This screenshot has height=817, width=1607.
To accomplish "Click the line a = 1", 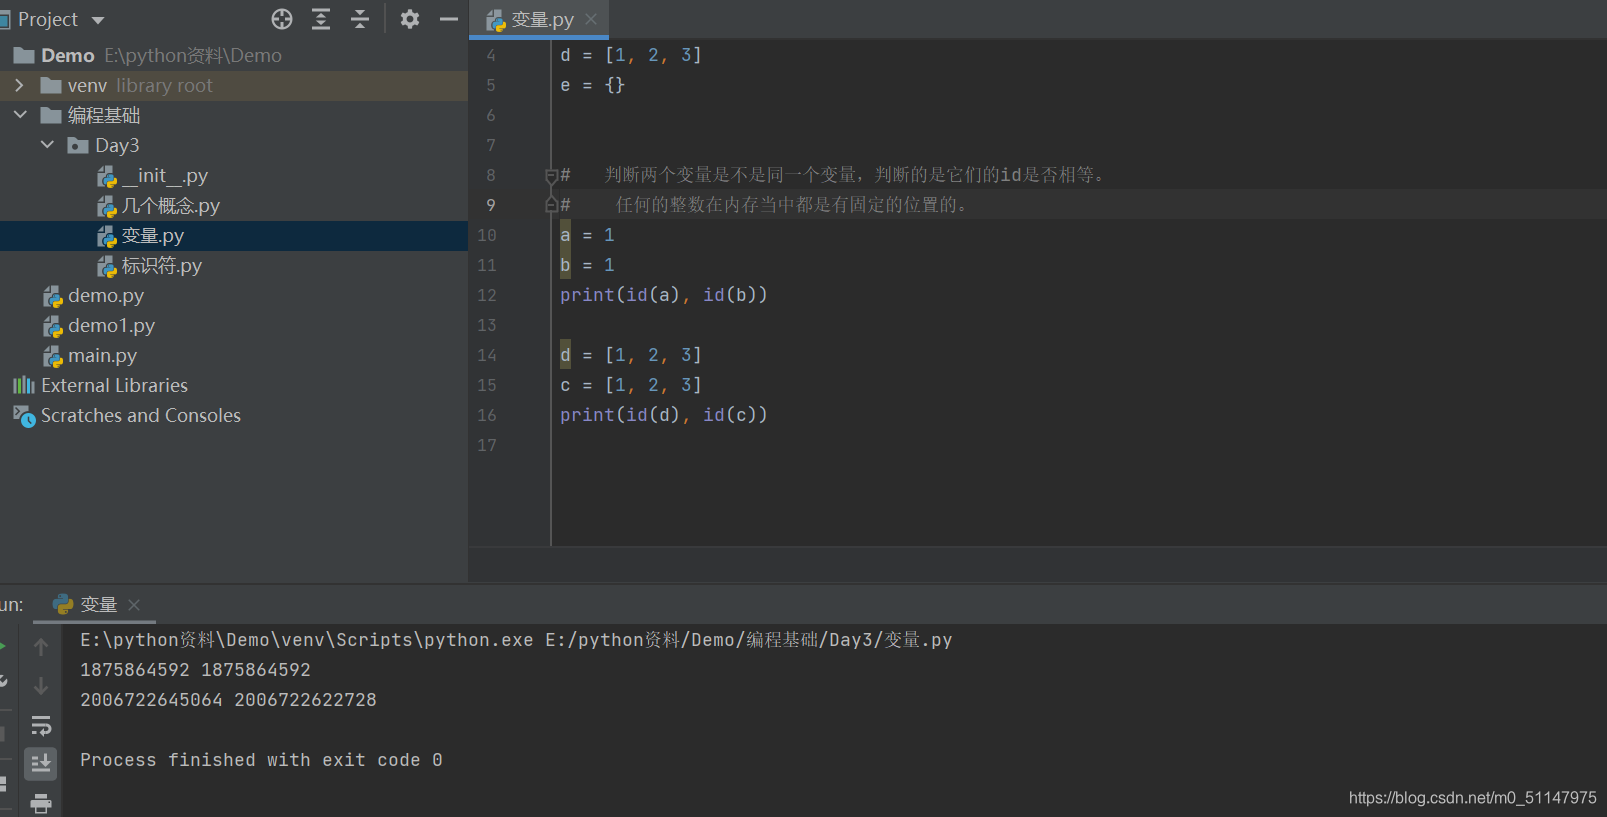I will [x=587, y=235].
